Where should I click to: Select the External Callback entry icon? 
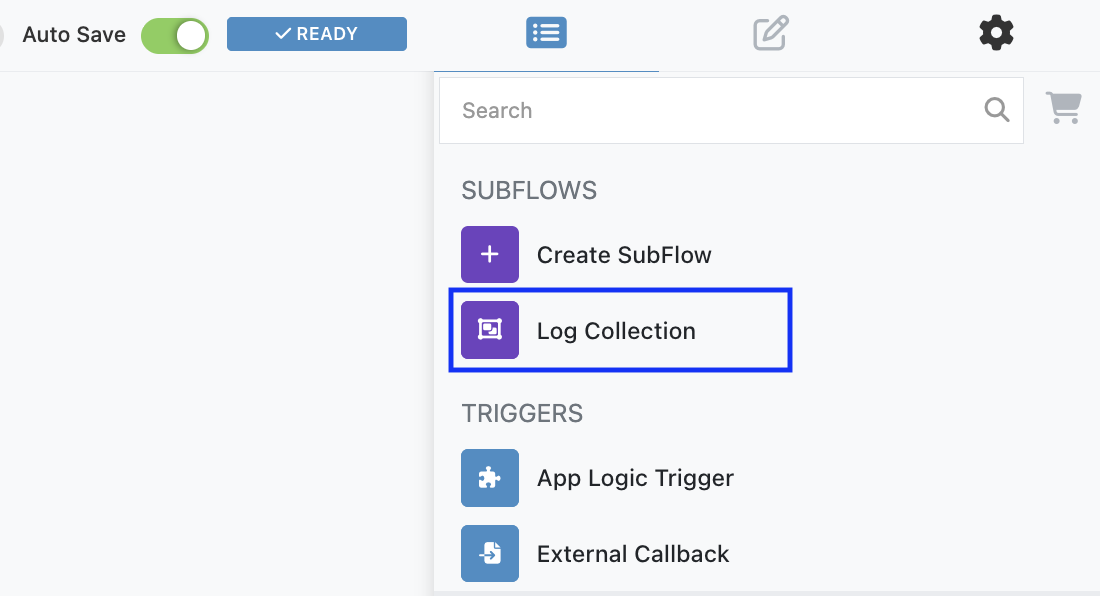(x=489, y=553)
